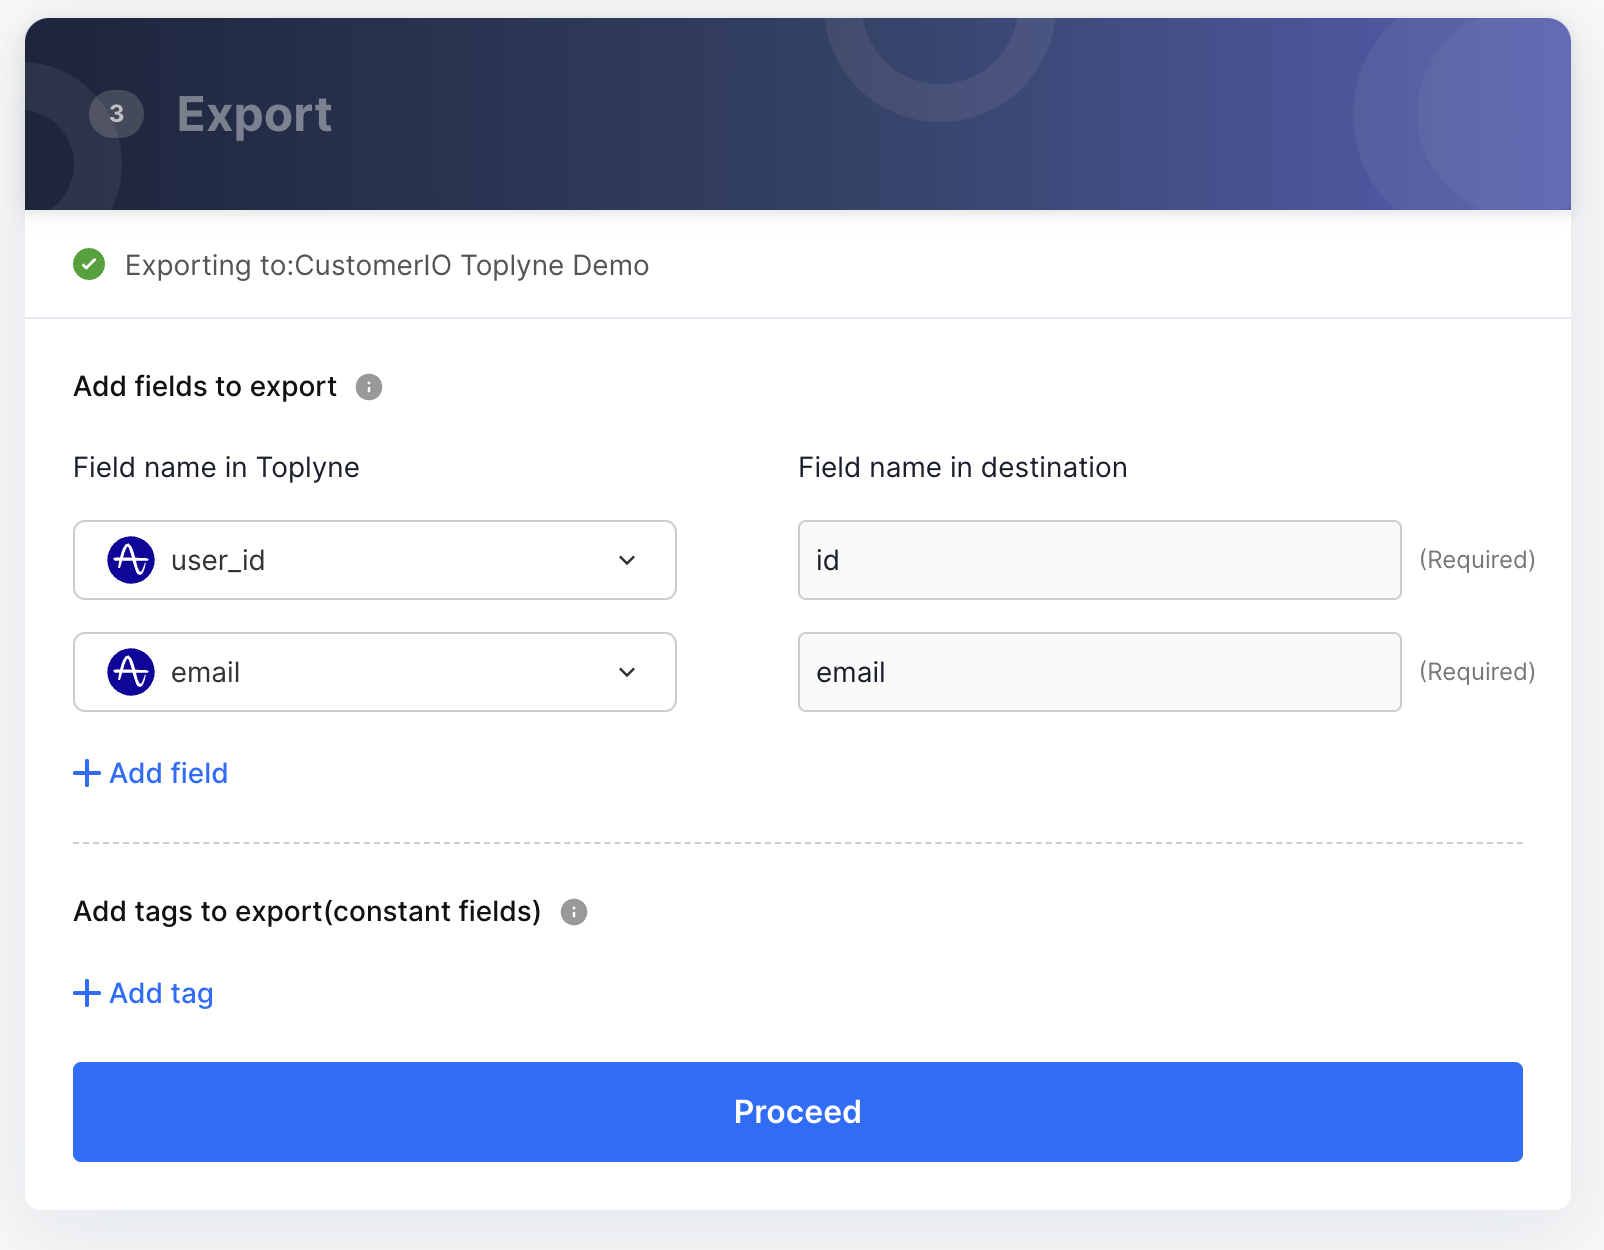Click Exporting to:CustomerIO Toplyne Demo text

coord(387,266)
